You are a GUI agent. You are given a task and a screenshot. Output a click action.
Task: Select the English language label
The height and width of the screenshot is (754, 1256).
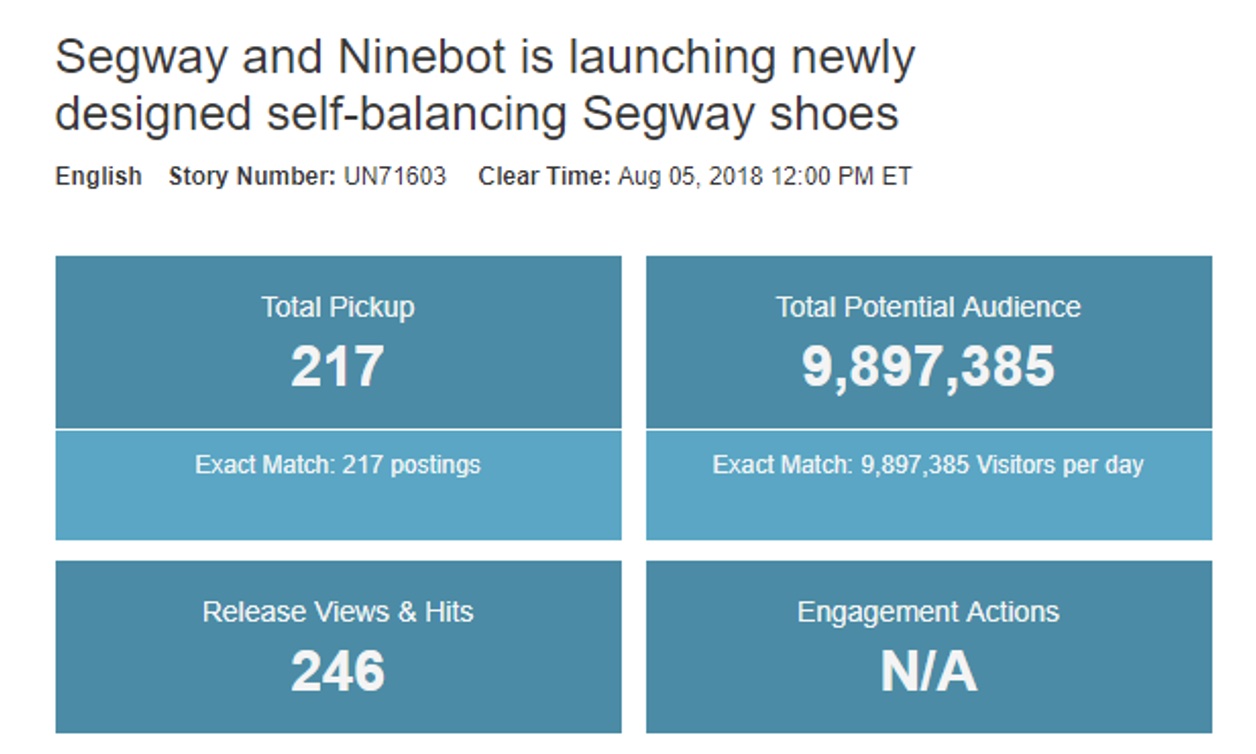point(98,177)
